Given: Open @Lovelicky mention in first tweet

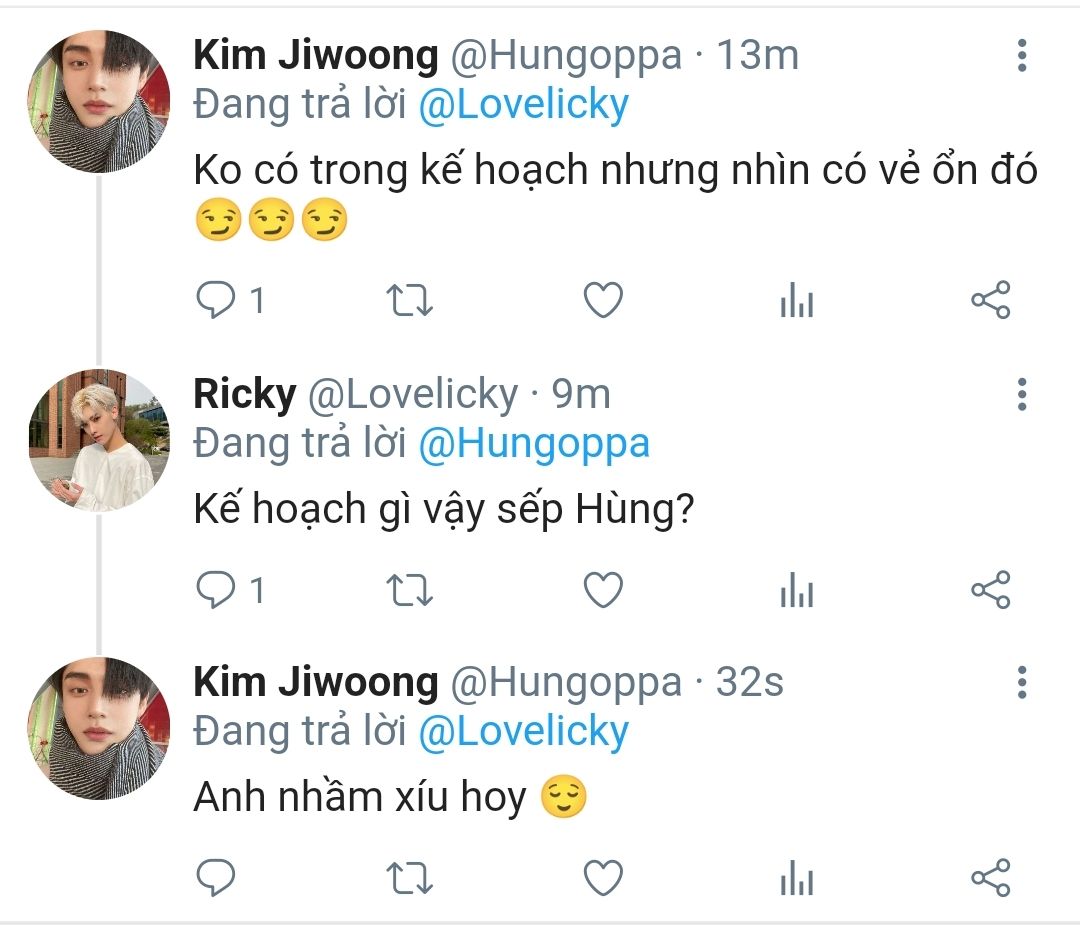Looking at the screenshot, I should pos(523,105).
